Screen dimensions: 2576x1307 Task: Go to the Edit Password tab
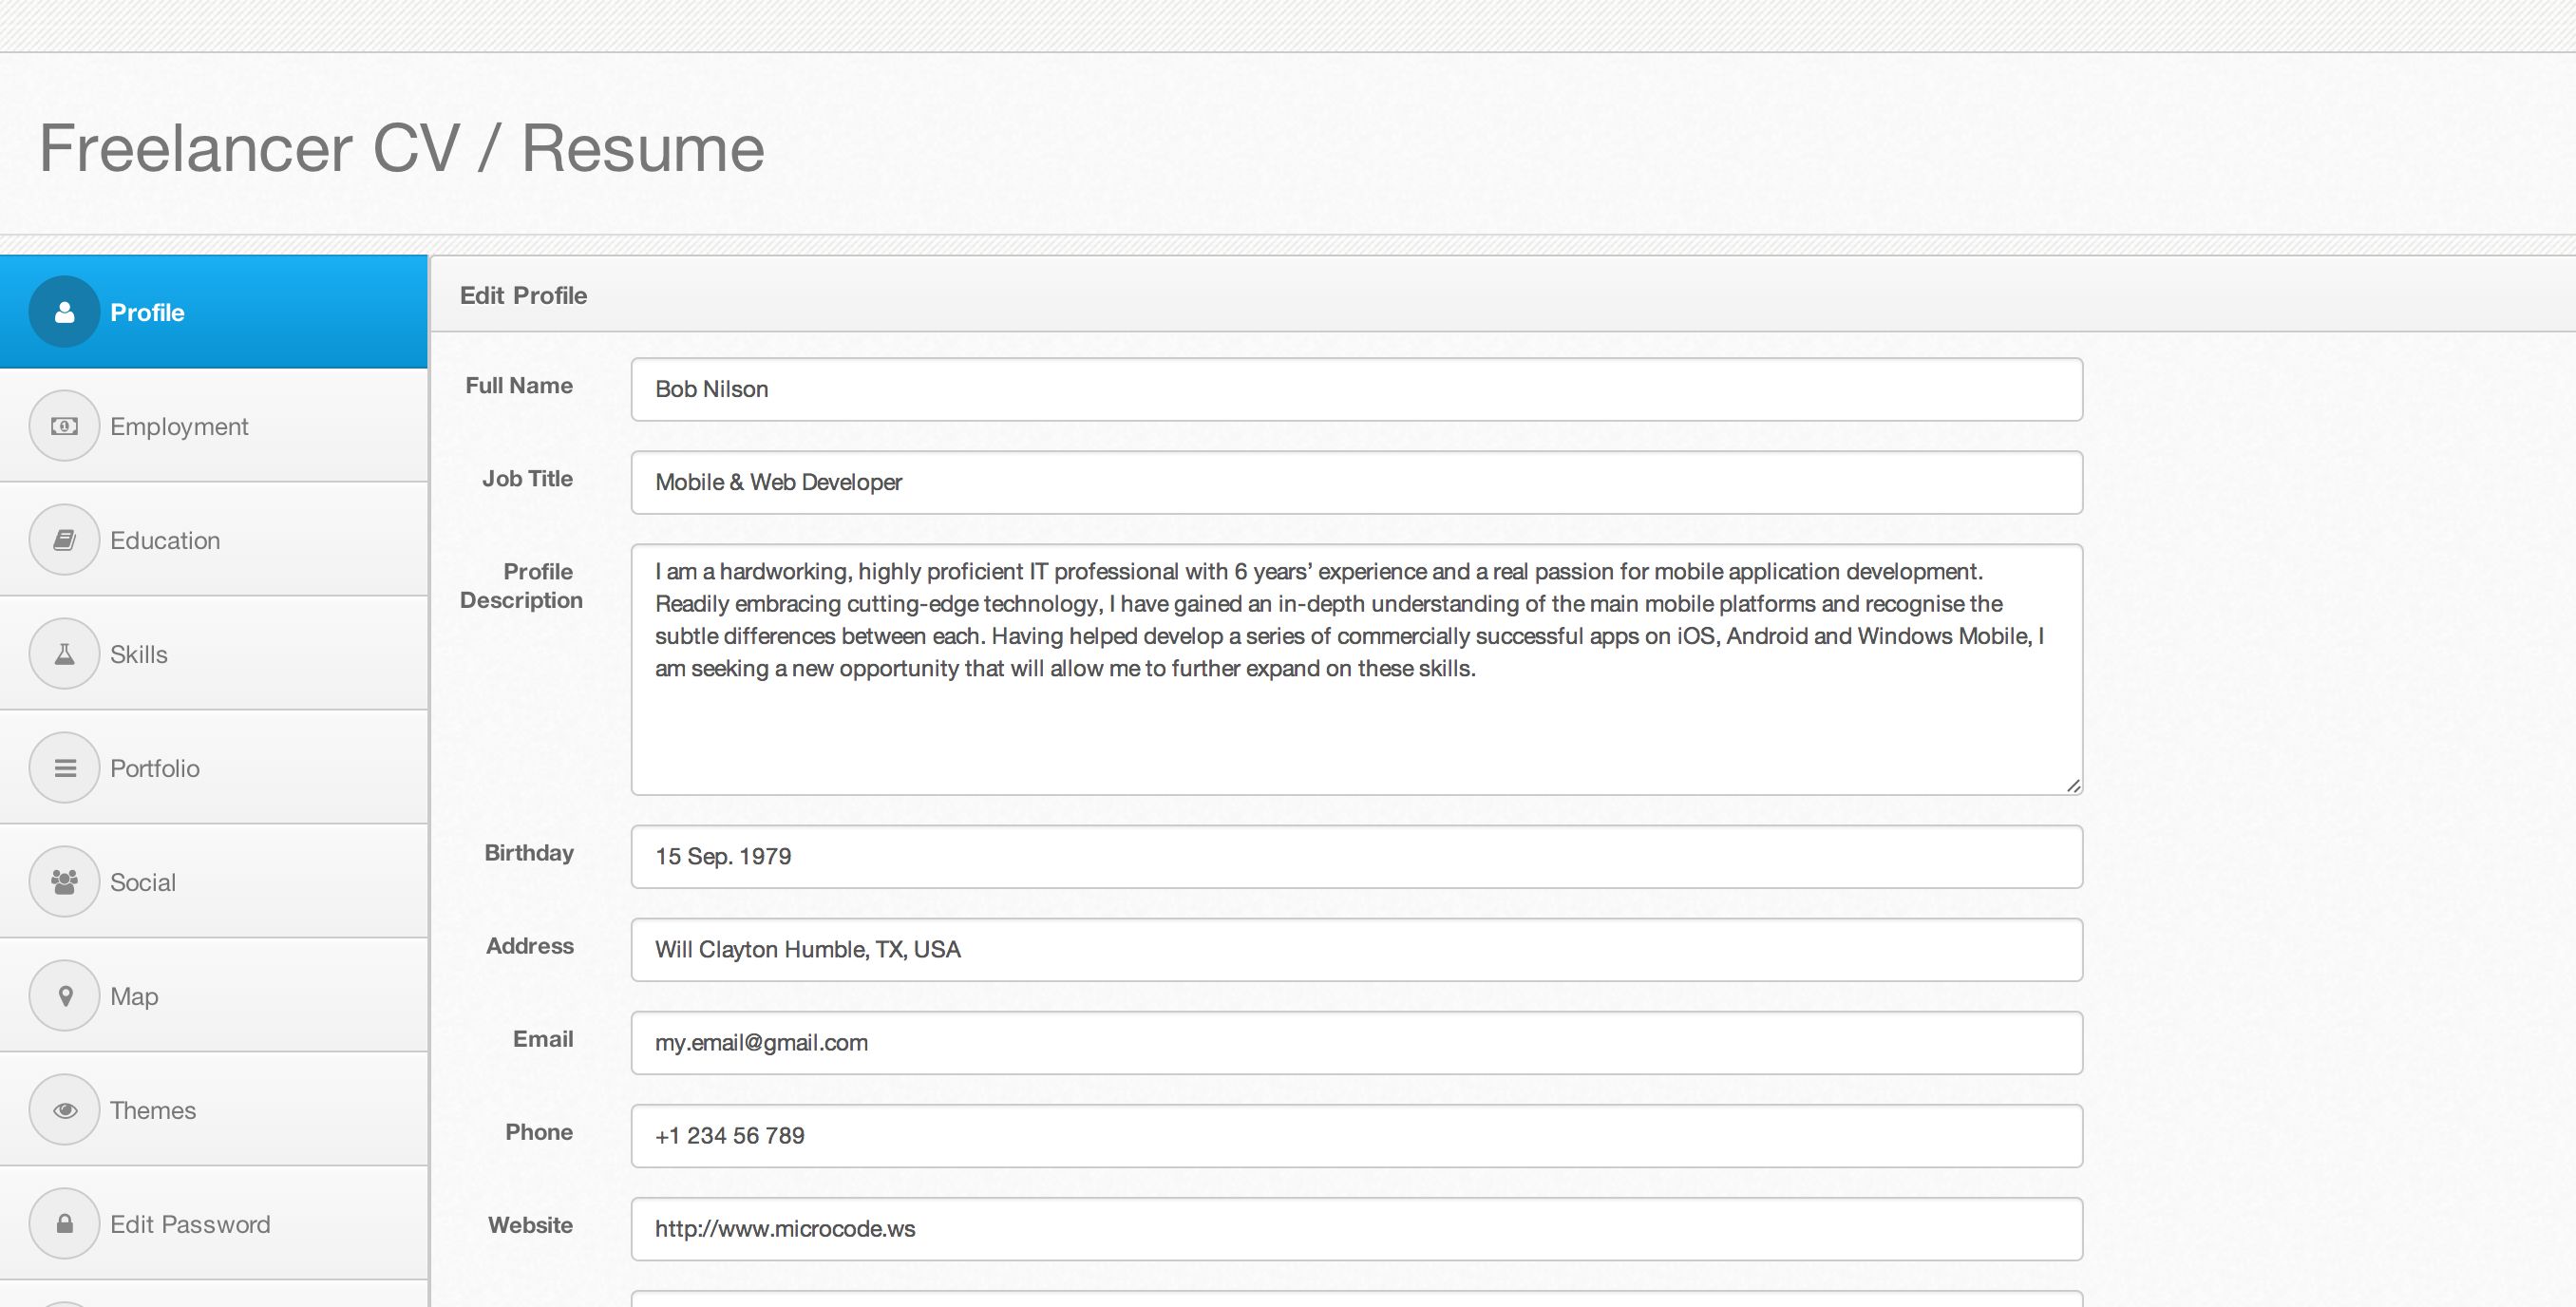190,1224
